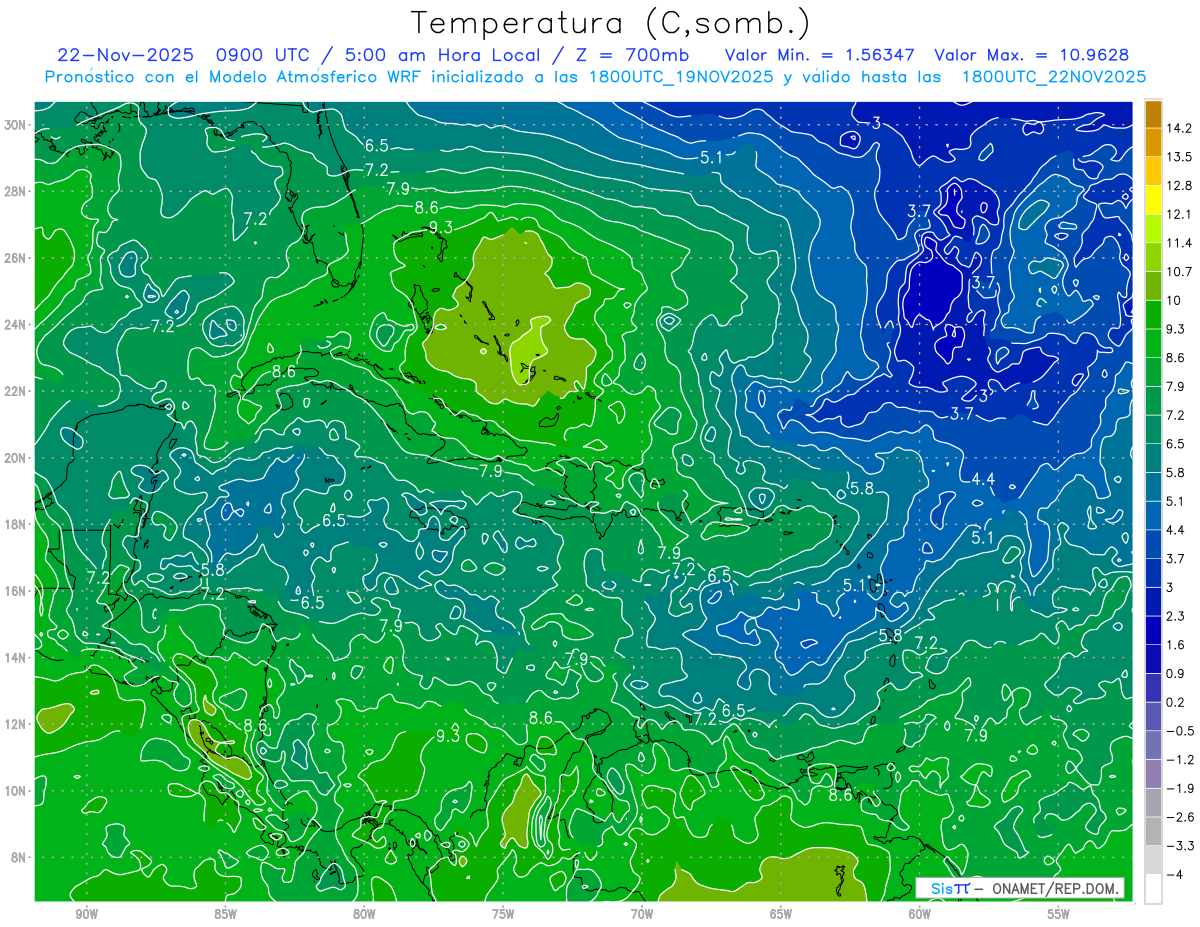Click the "20N" latitude axis label
Image resolution: width=1200 pixels, height=927 pixels.
click(17, 458)
